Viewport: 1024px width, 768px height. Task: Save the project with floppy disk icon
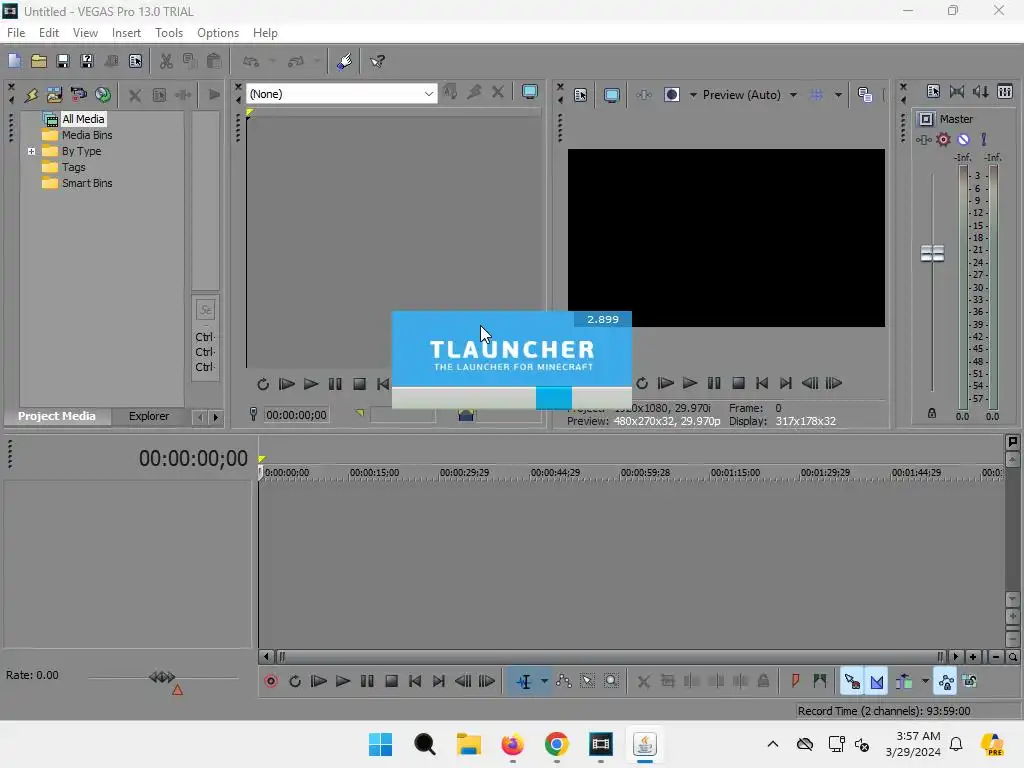point(63,61)
